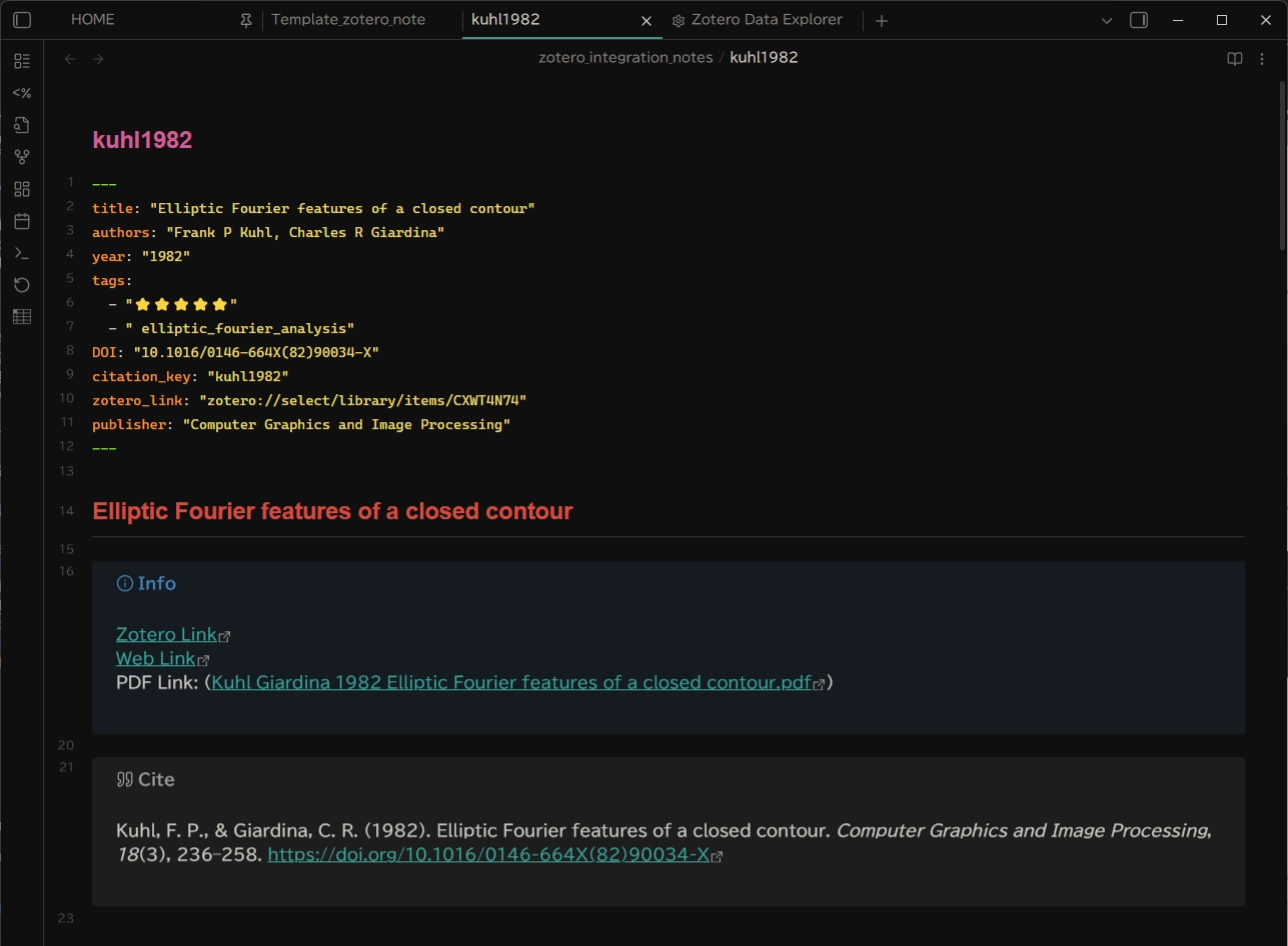1288x946 pixels.
Task: Toggle the right sidebar panel
Action: pyautogui.click(x=1138, y=20)
